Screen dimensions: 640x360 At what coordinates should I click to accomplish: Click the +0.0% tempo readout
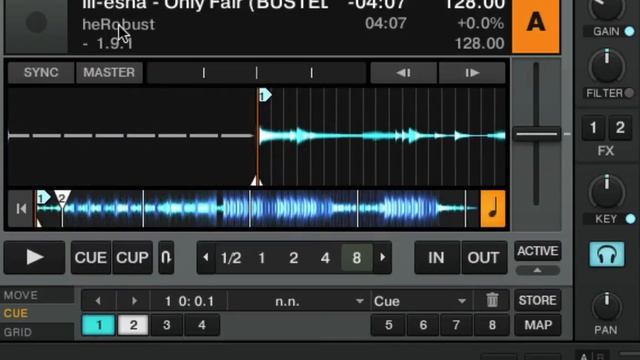(x=480, y=24)
